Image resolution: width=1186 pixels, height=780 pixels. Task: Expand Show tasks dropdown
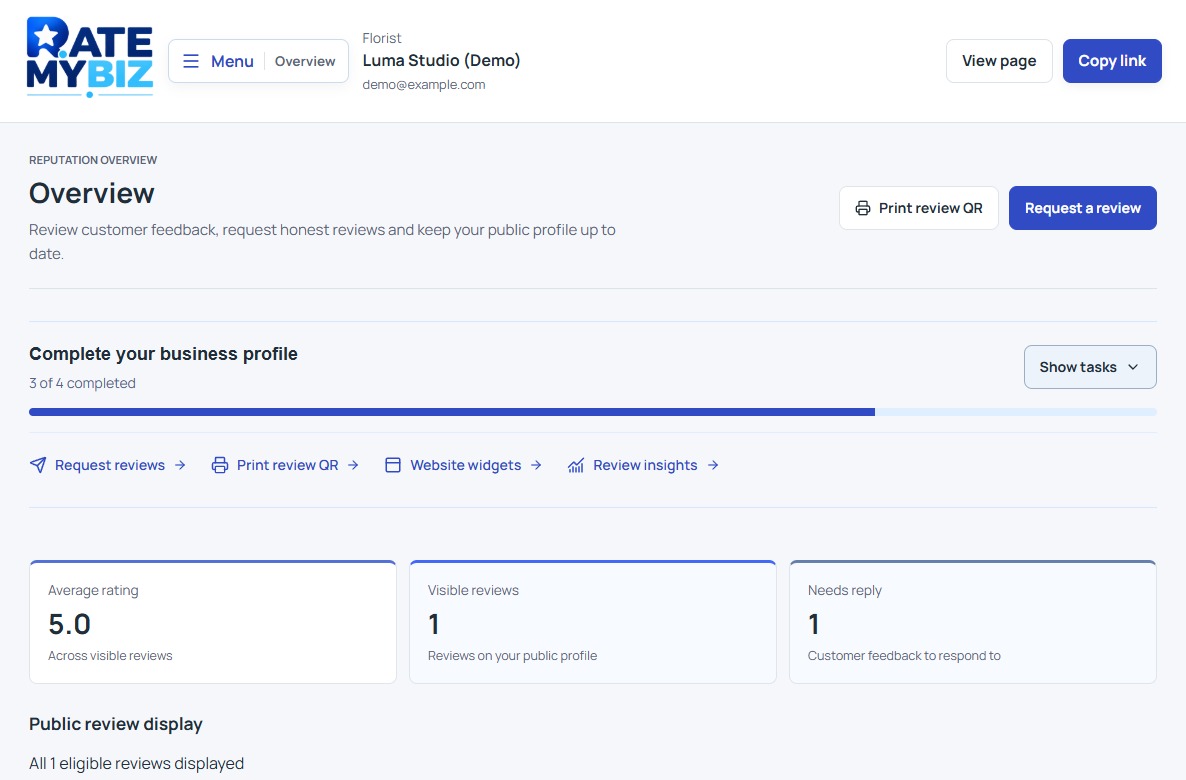tap(1090, 367)
